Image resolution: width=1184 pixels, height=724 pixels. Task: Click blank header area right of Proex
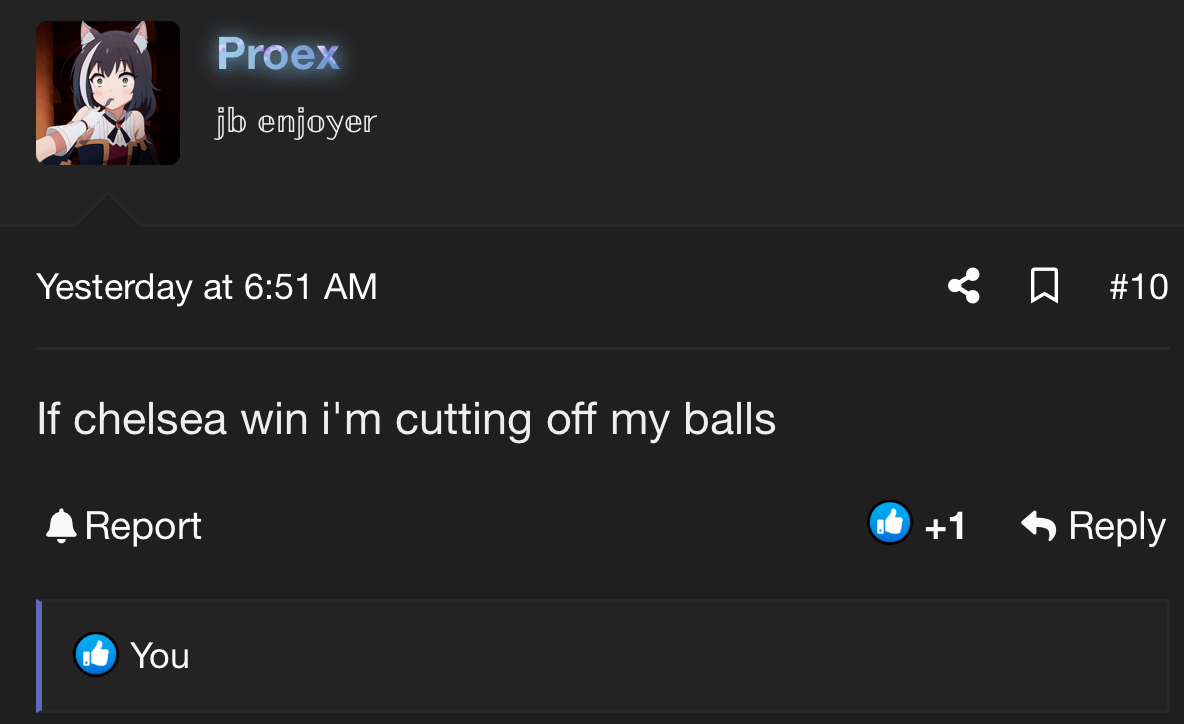pyautogui.click(x=755, y=91)
